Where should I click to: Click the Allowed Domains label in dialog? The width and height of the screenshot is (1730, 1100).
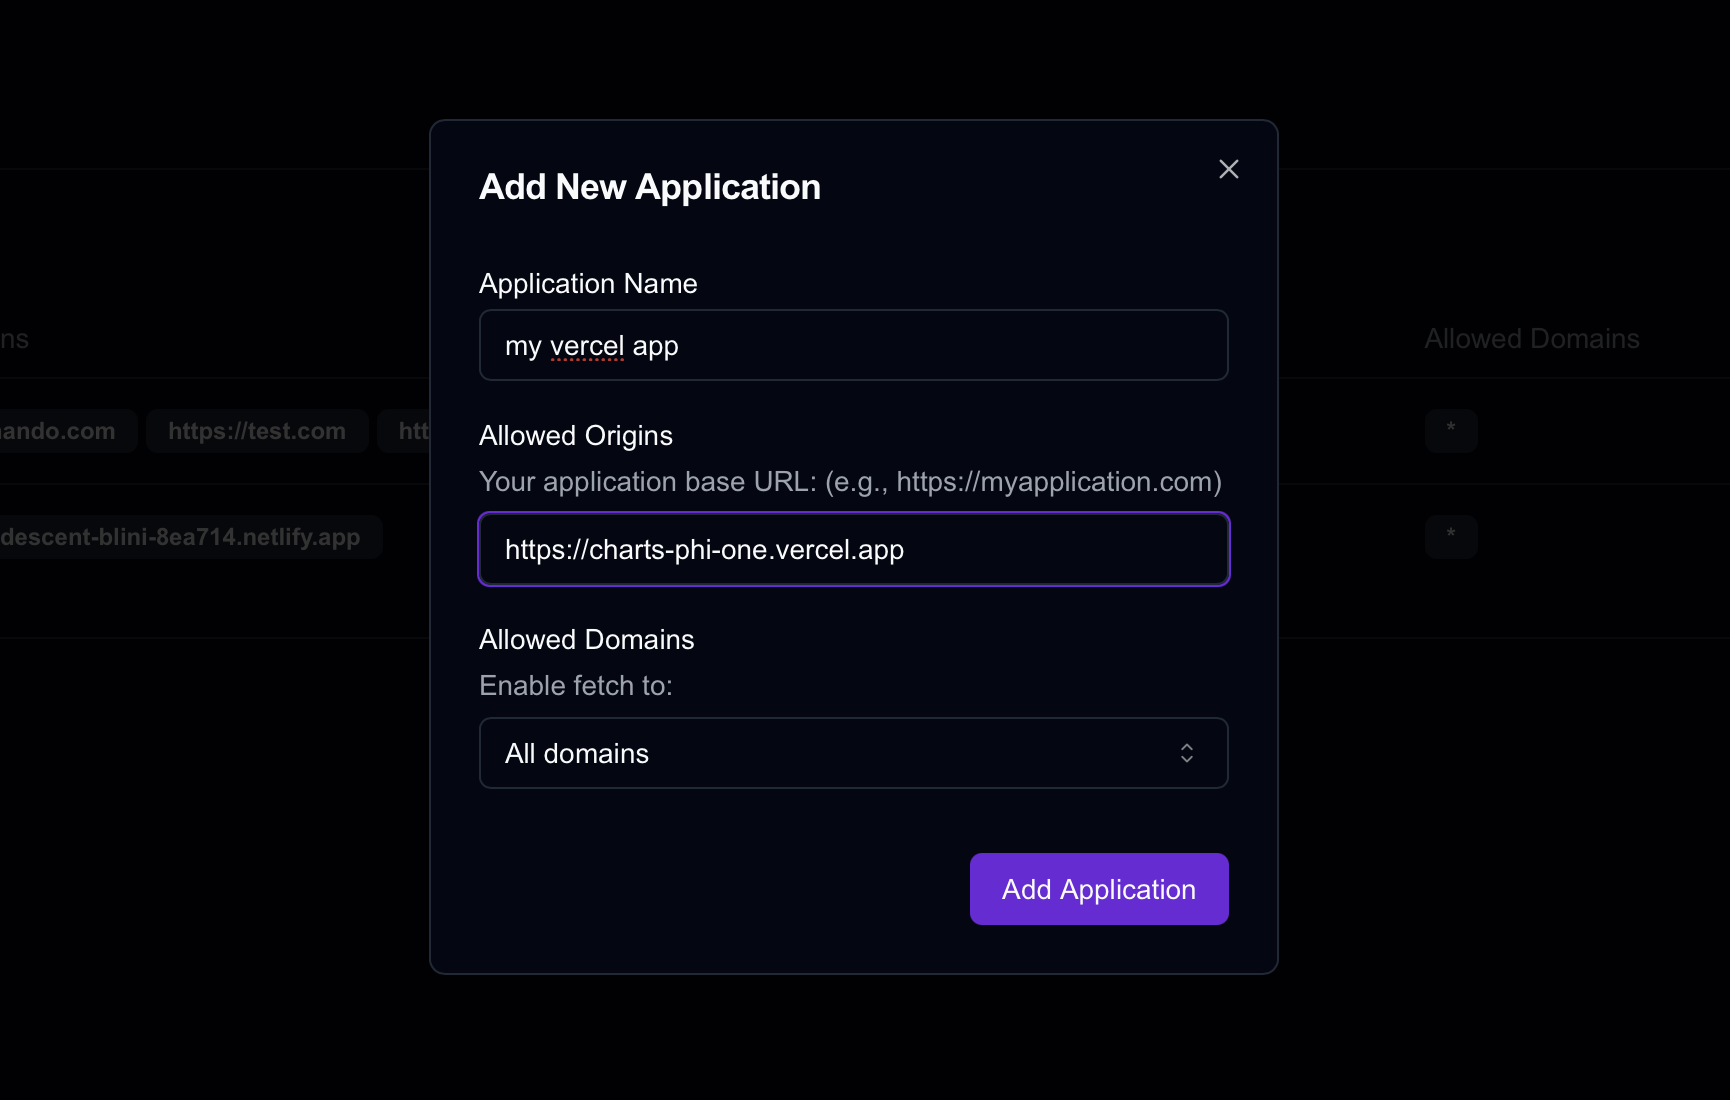click(587, 639)
